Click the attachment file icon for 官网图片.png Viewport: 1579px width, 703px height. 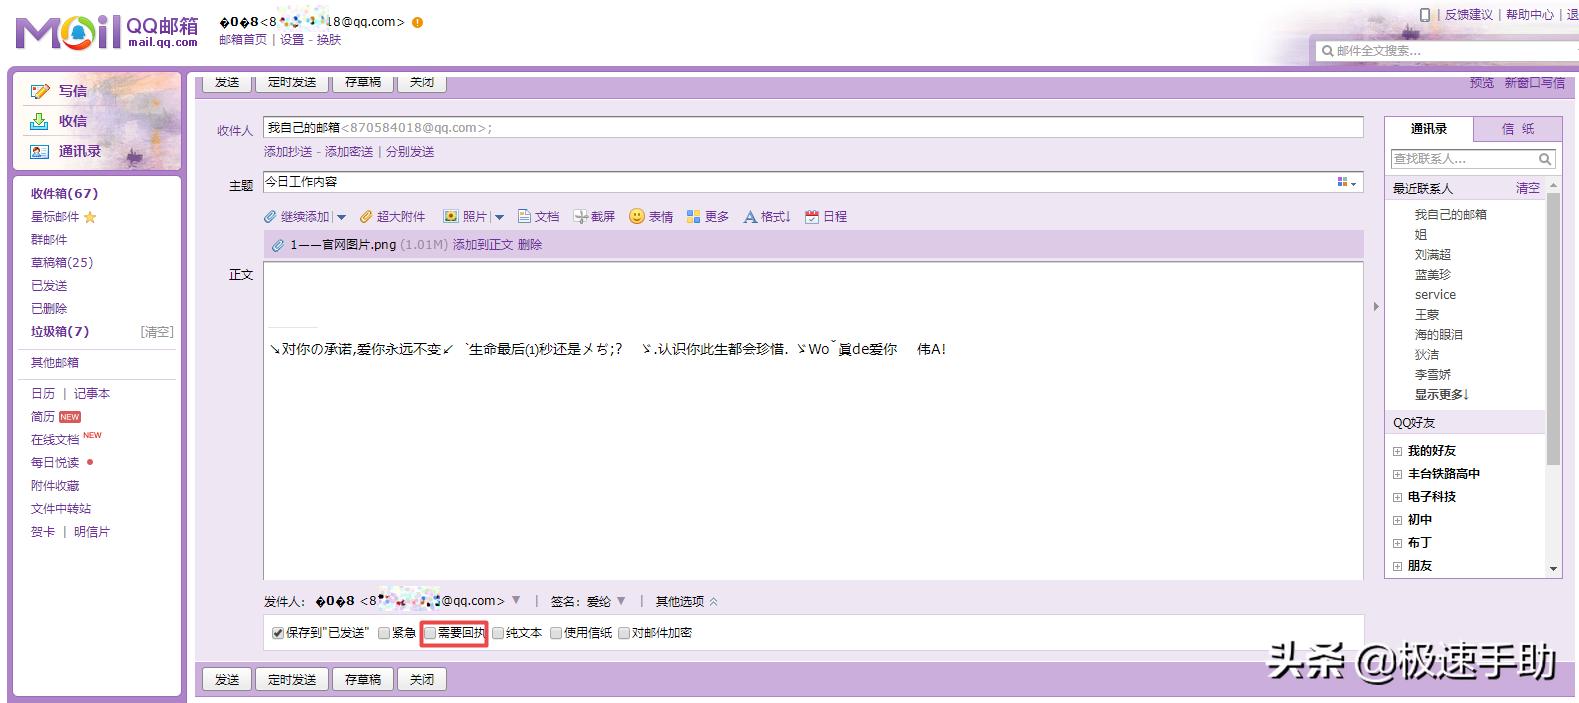[278, 245]
